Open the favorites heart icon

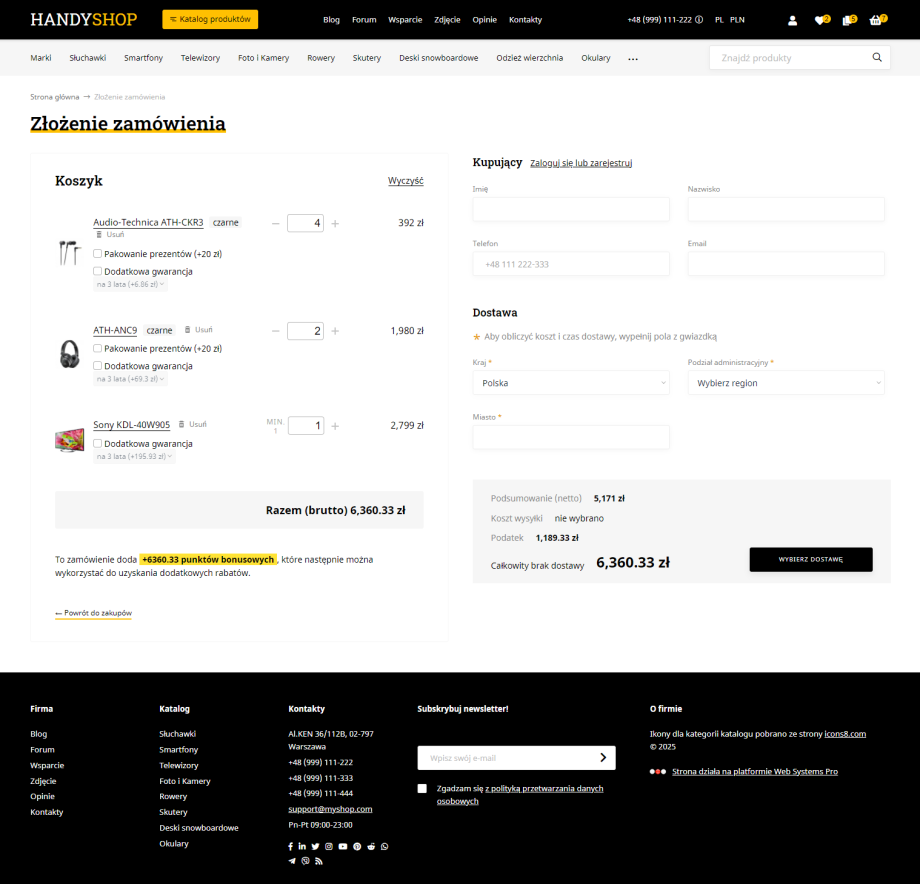tap(820, 20)
